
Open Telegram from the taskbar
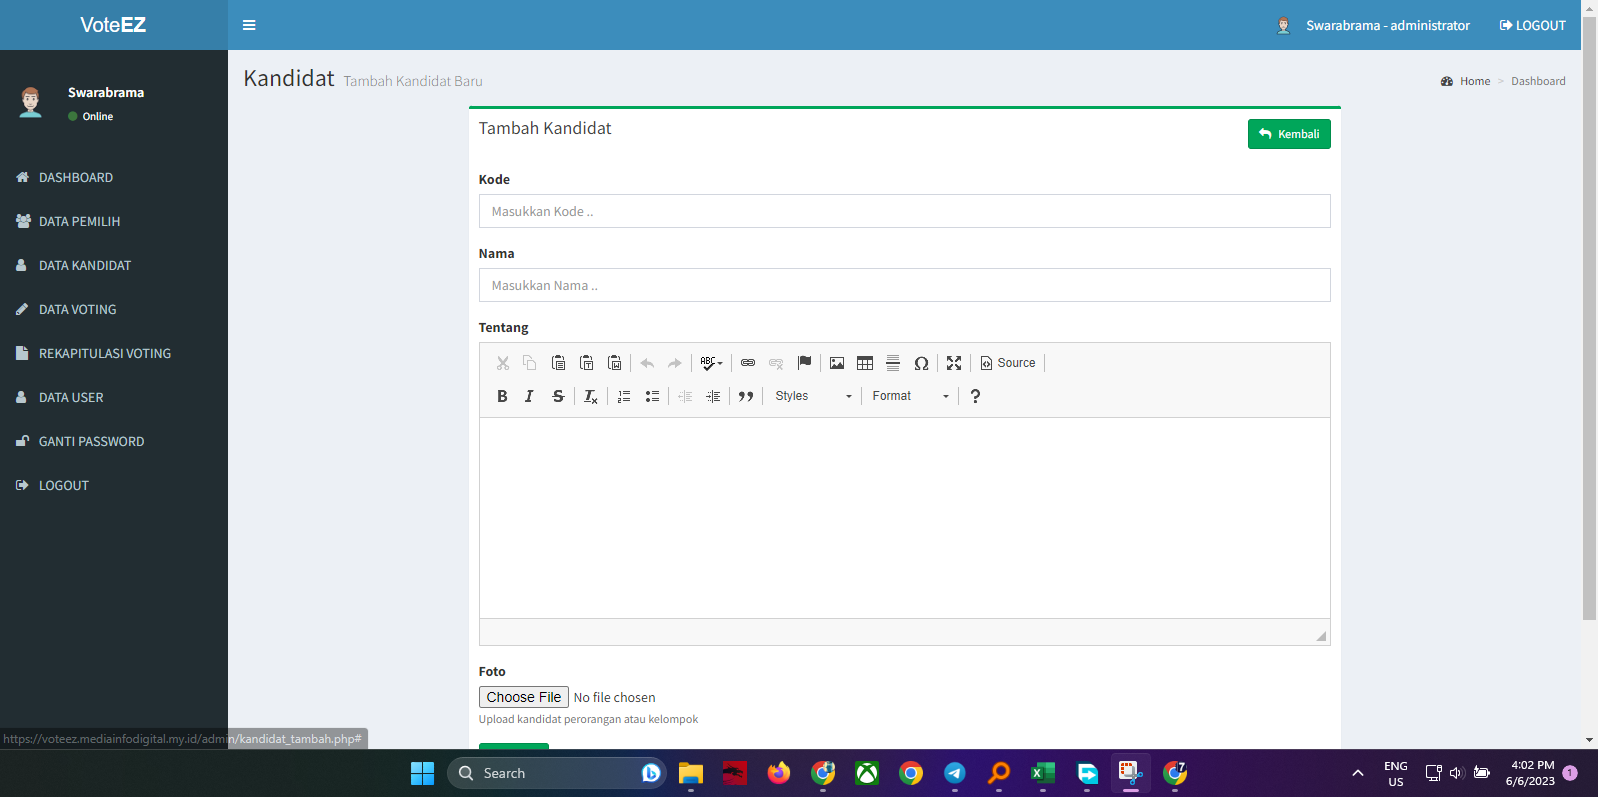point(955,773)
